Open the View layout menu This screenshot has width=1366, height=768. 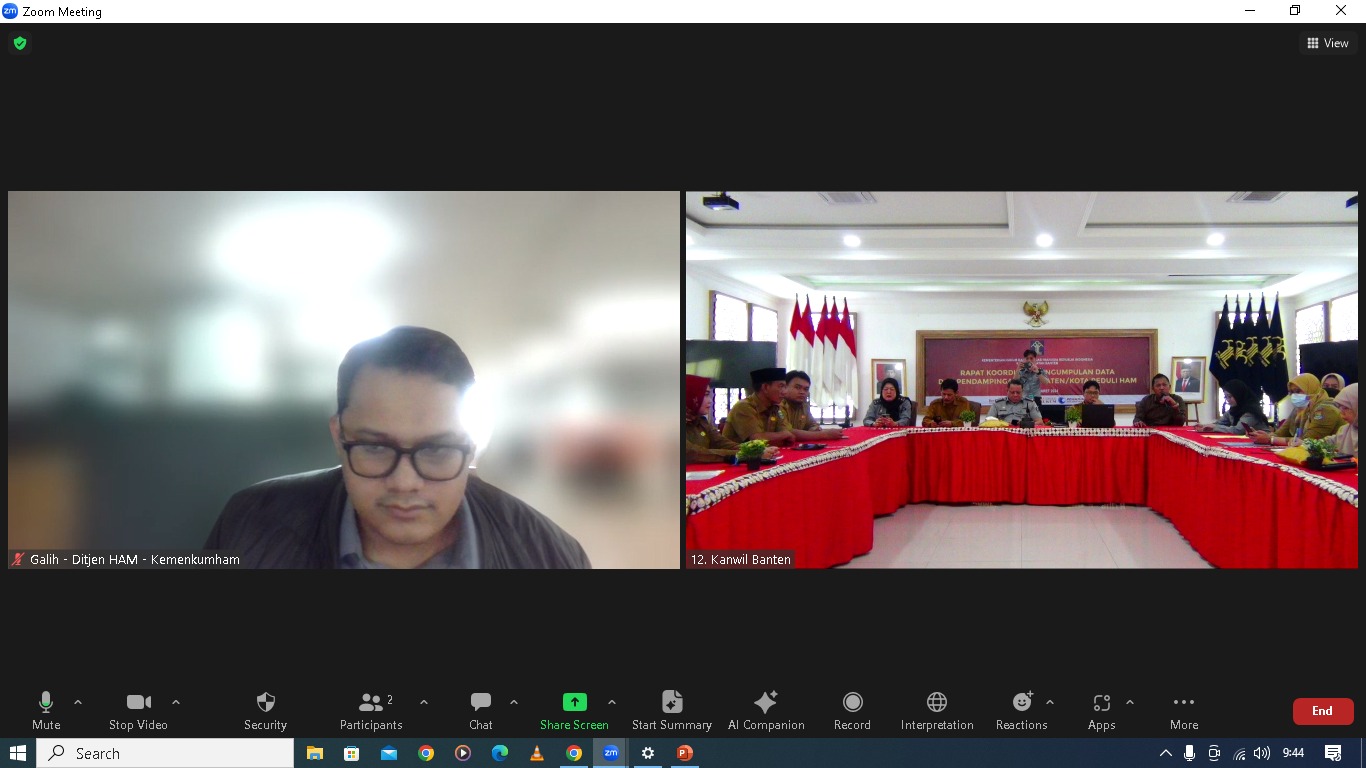1328,43
